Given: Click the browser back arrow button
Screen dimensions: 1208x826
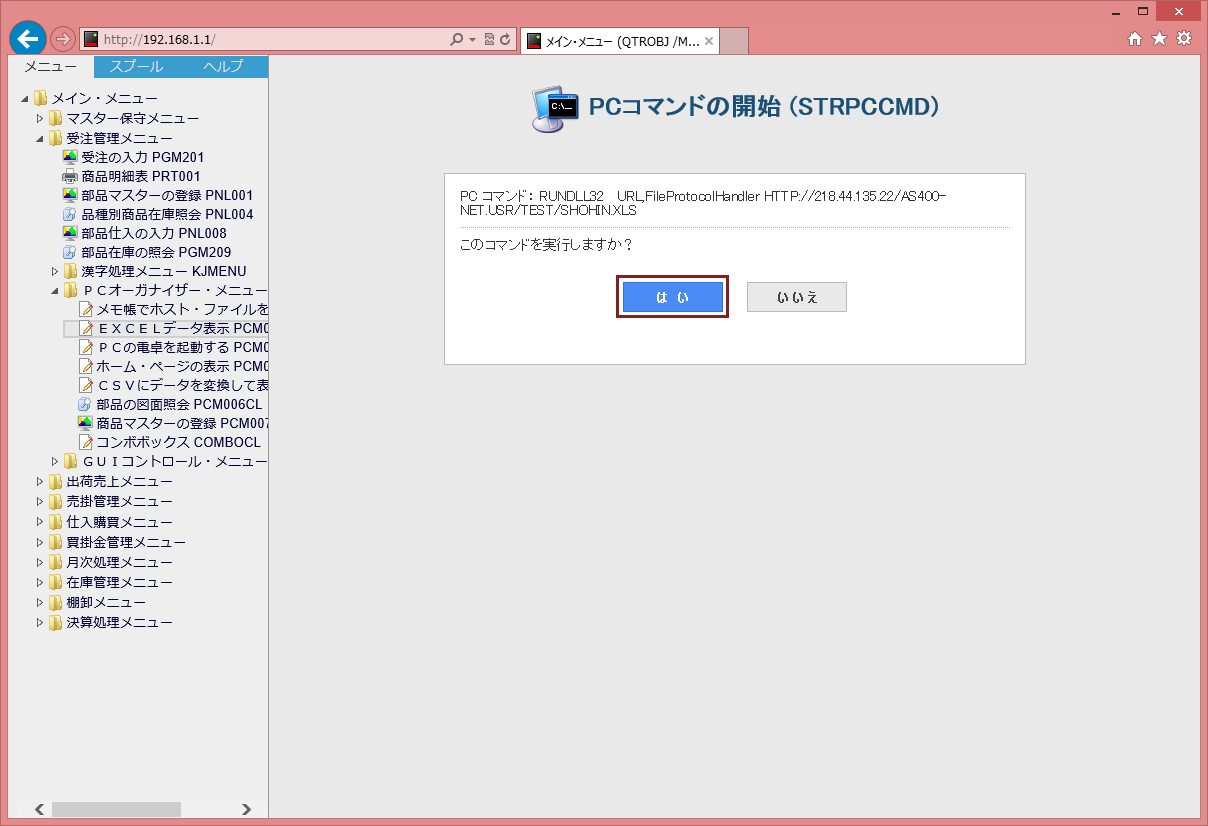Looking at the screenshot, I should 28,39.
